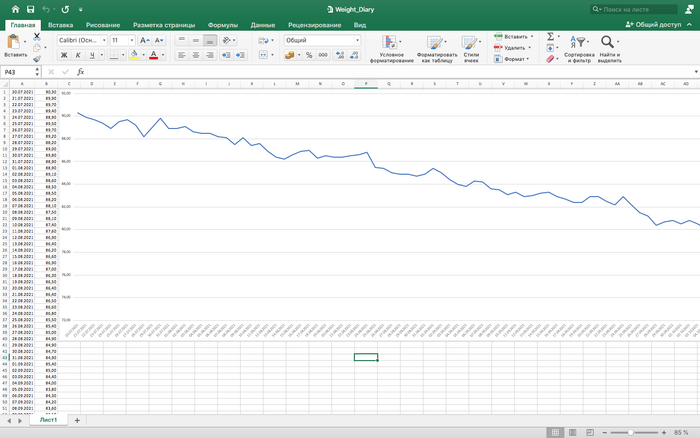Viewport: 700px width, 438px height.
Task: Toggle italic formatting with К button
Action: (x=76, y=55)
